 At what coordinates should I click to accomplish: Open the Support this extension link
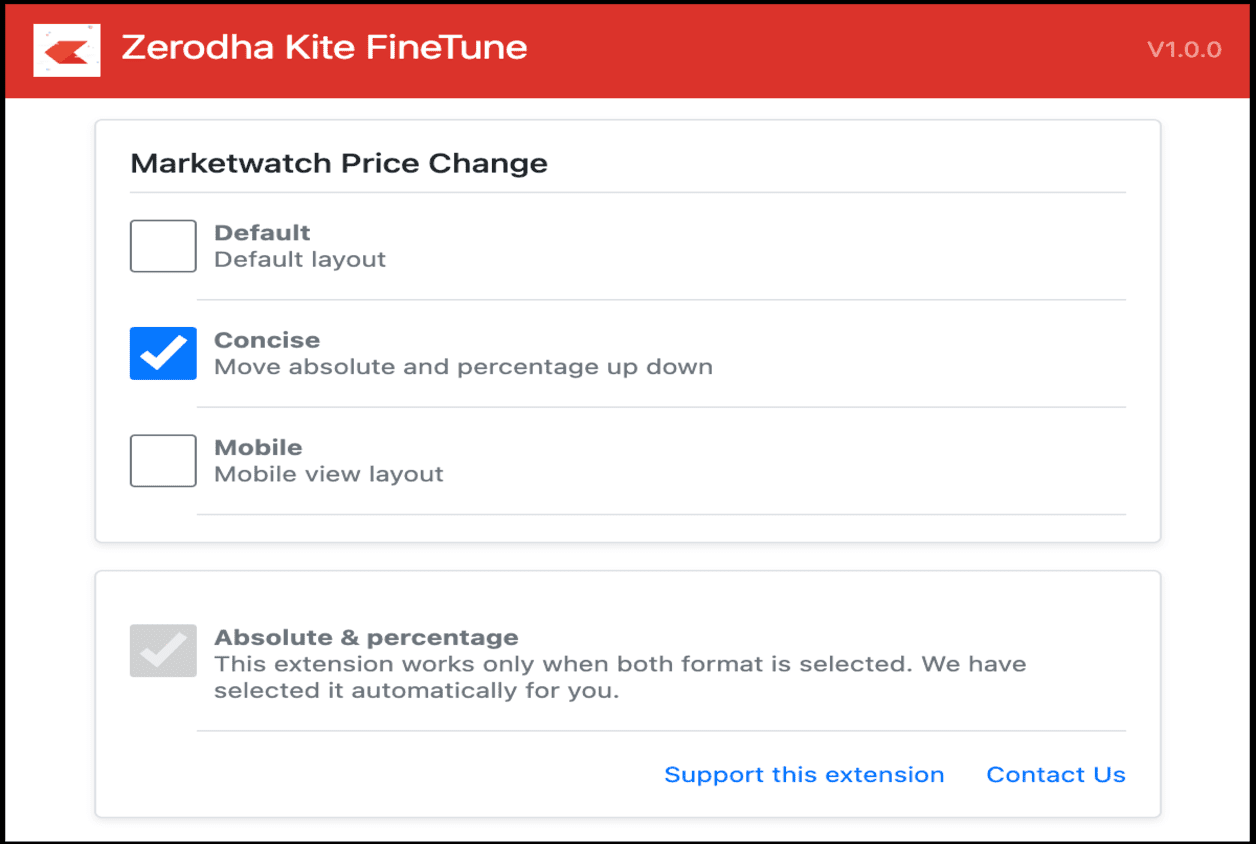tap(804, 775)
